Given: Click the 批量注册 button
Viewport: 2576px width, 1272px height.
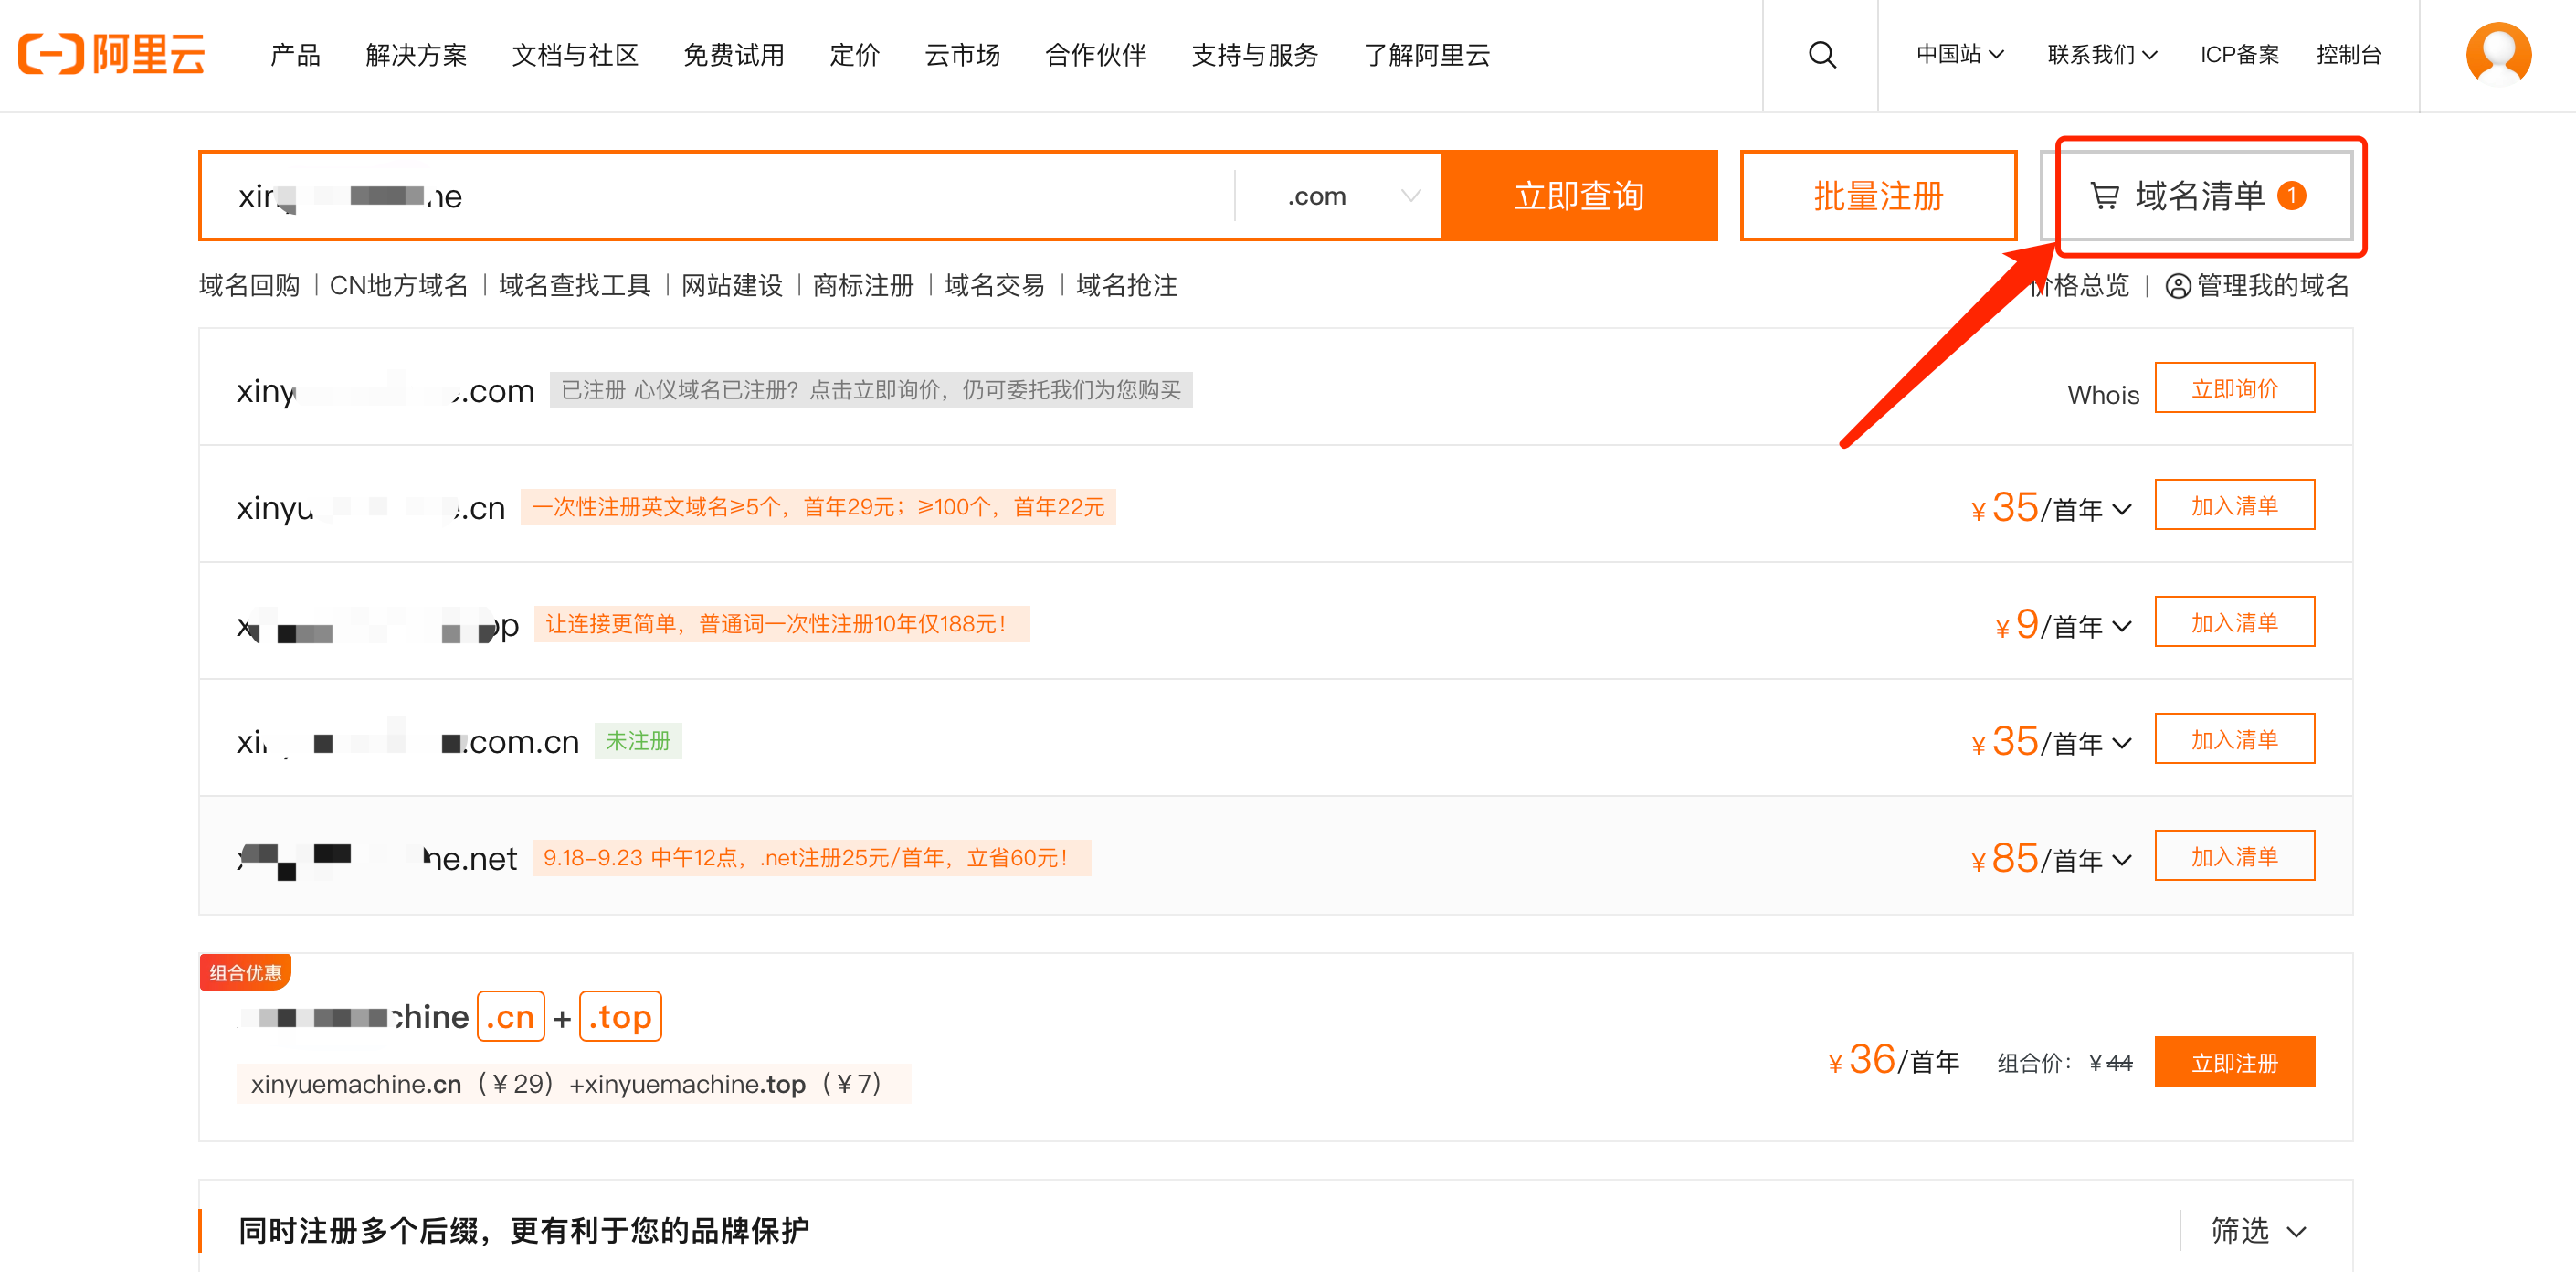Looking at the screenshot, I should [1877, 196].
